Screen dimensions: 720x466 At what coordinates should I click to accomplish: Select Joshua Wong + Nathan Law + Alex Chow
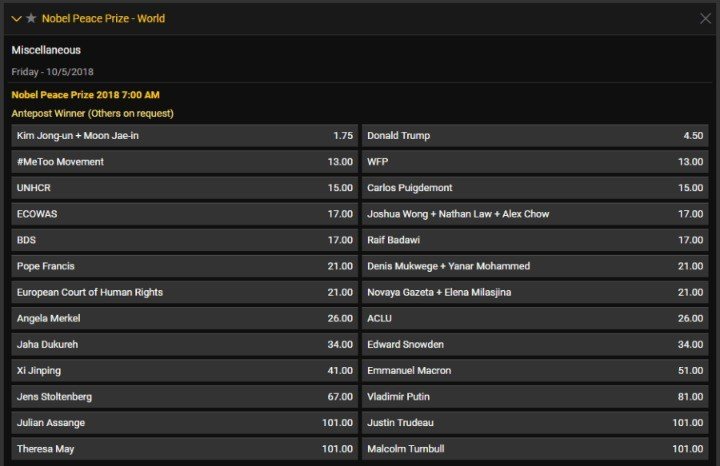coord(535,214)
